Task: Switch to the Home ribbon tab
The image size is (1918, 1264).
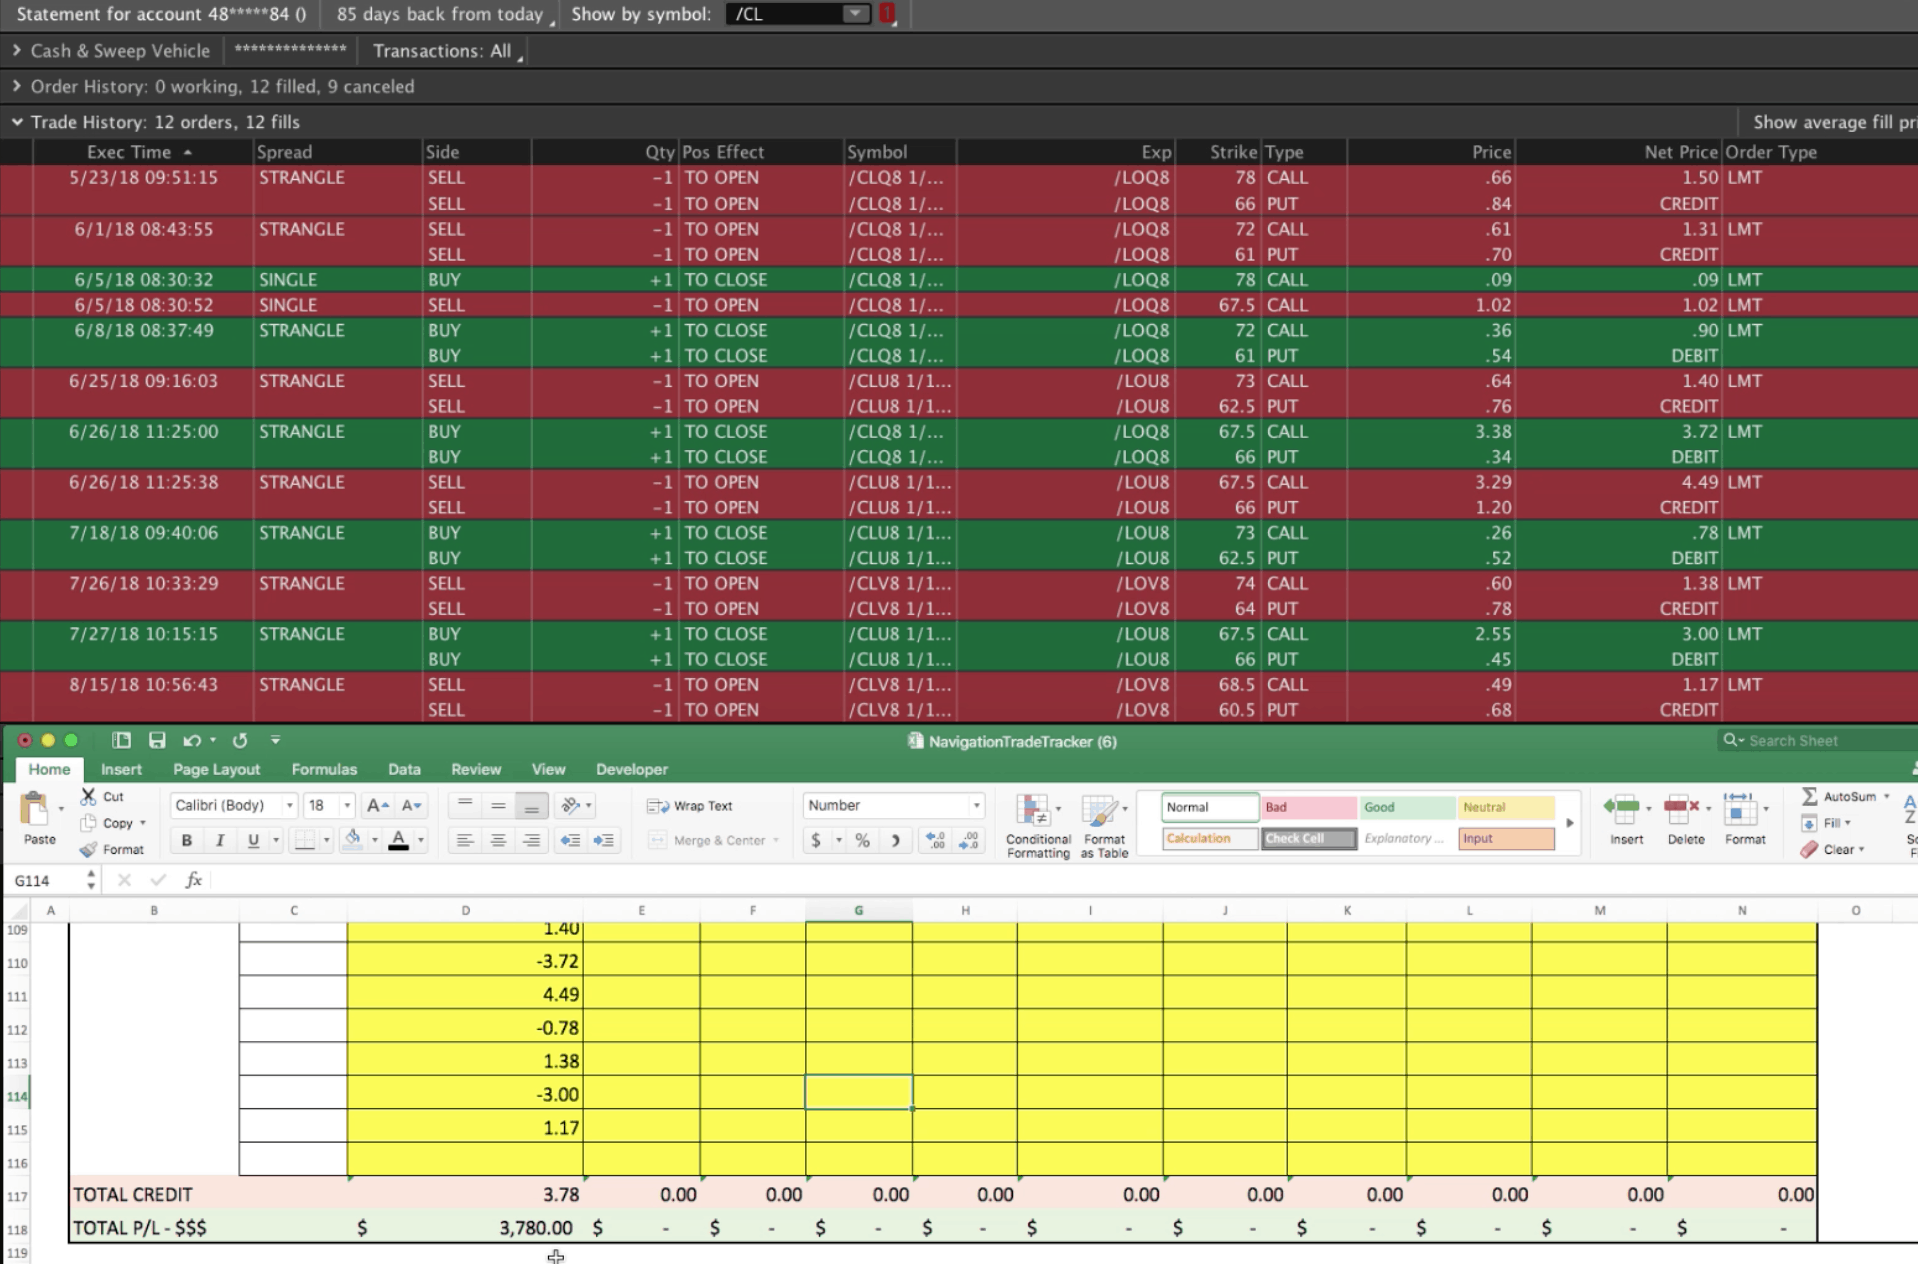Action: point(49,769)
